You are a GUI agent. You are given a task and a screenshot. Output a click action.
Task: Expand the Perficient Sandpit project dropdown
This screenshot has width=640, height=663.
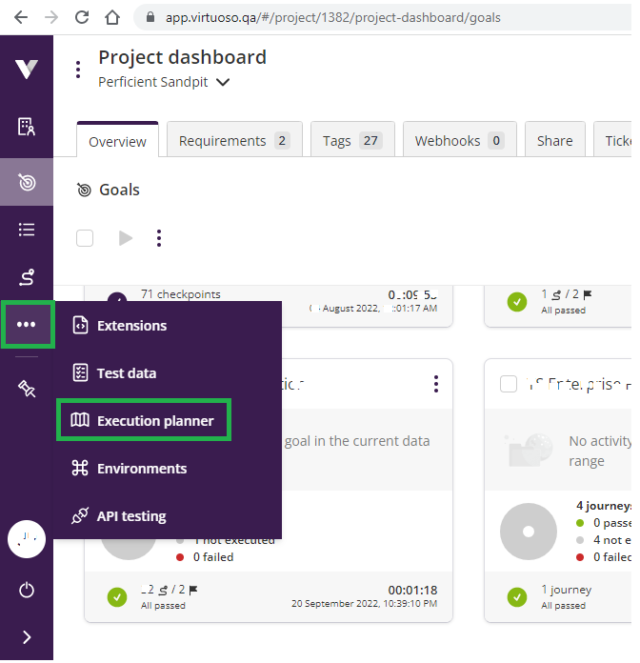point(223,82)
